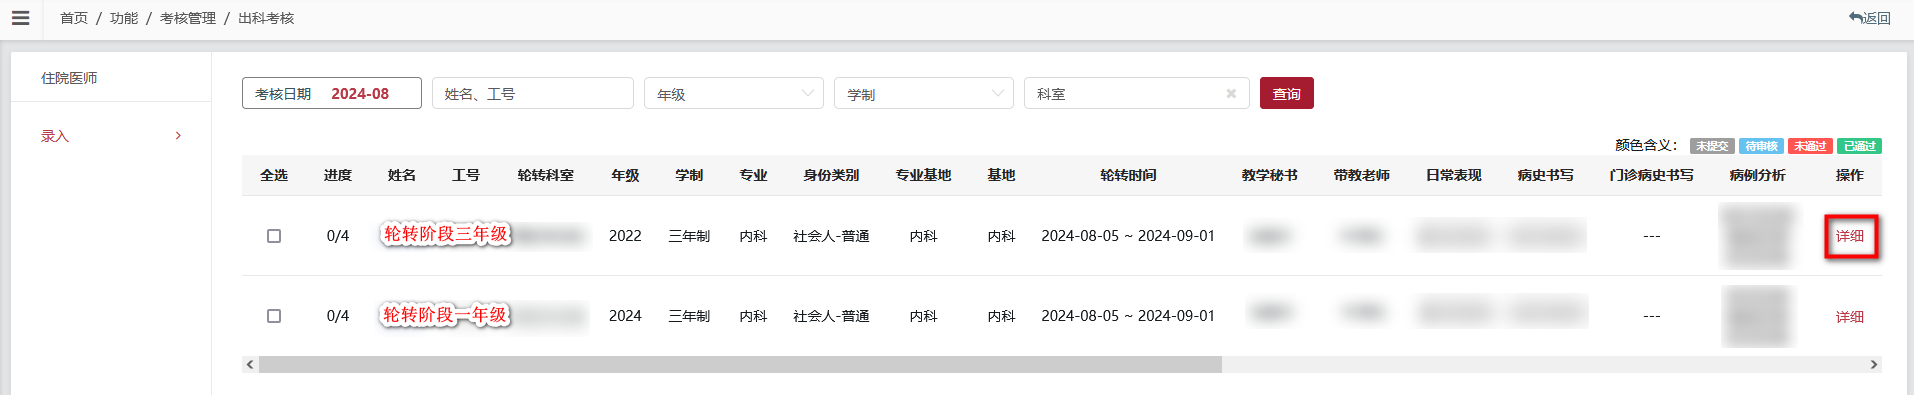This screenshot has width=1914, height=395.
Task: Click the 身份类别 column header
Action: pyautogui.click(x=831, y=175)
